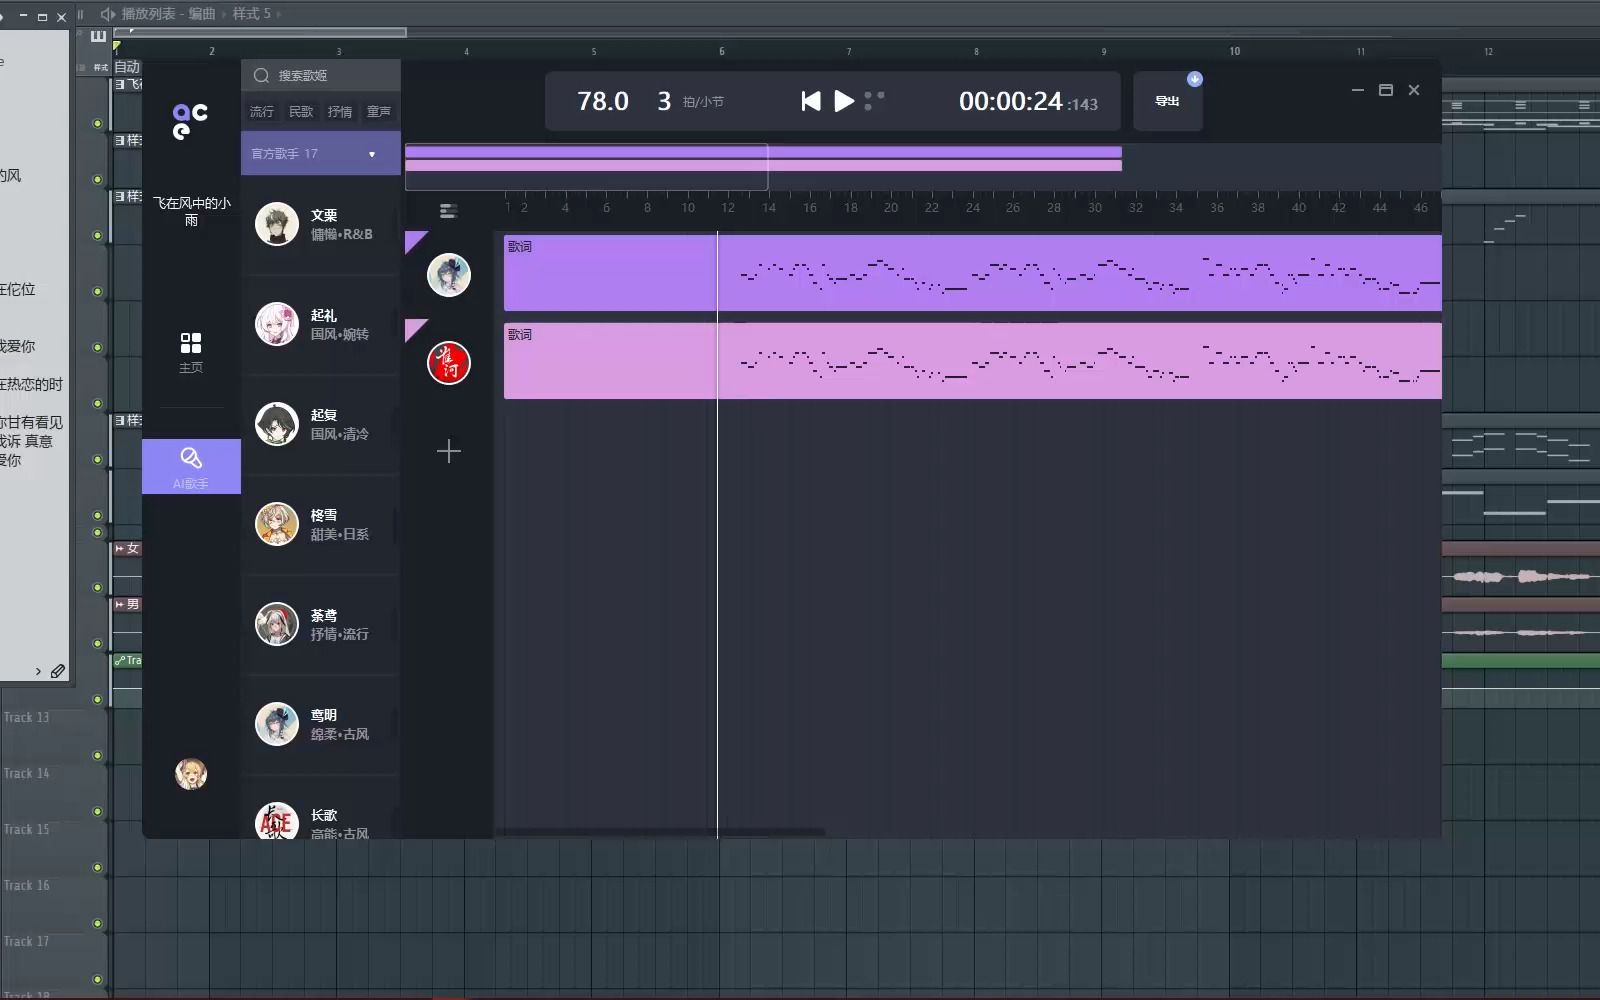Click the pencil edit icon in left panel
Image resolution: width=1600 pixels, height=1000 pixels.
click(x=58, y=671)
